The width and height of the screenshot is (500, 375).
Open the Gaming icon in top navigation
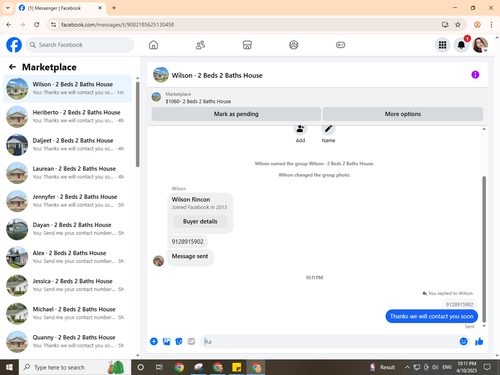coord(340,45)
